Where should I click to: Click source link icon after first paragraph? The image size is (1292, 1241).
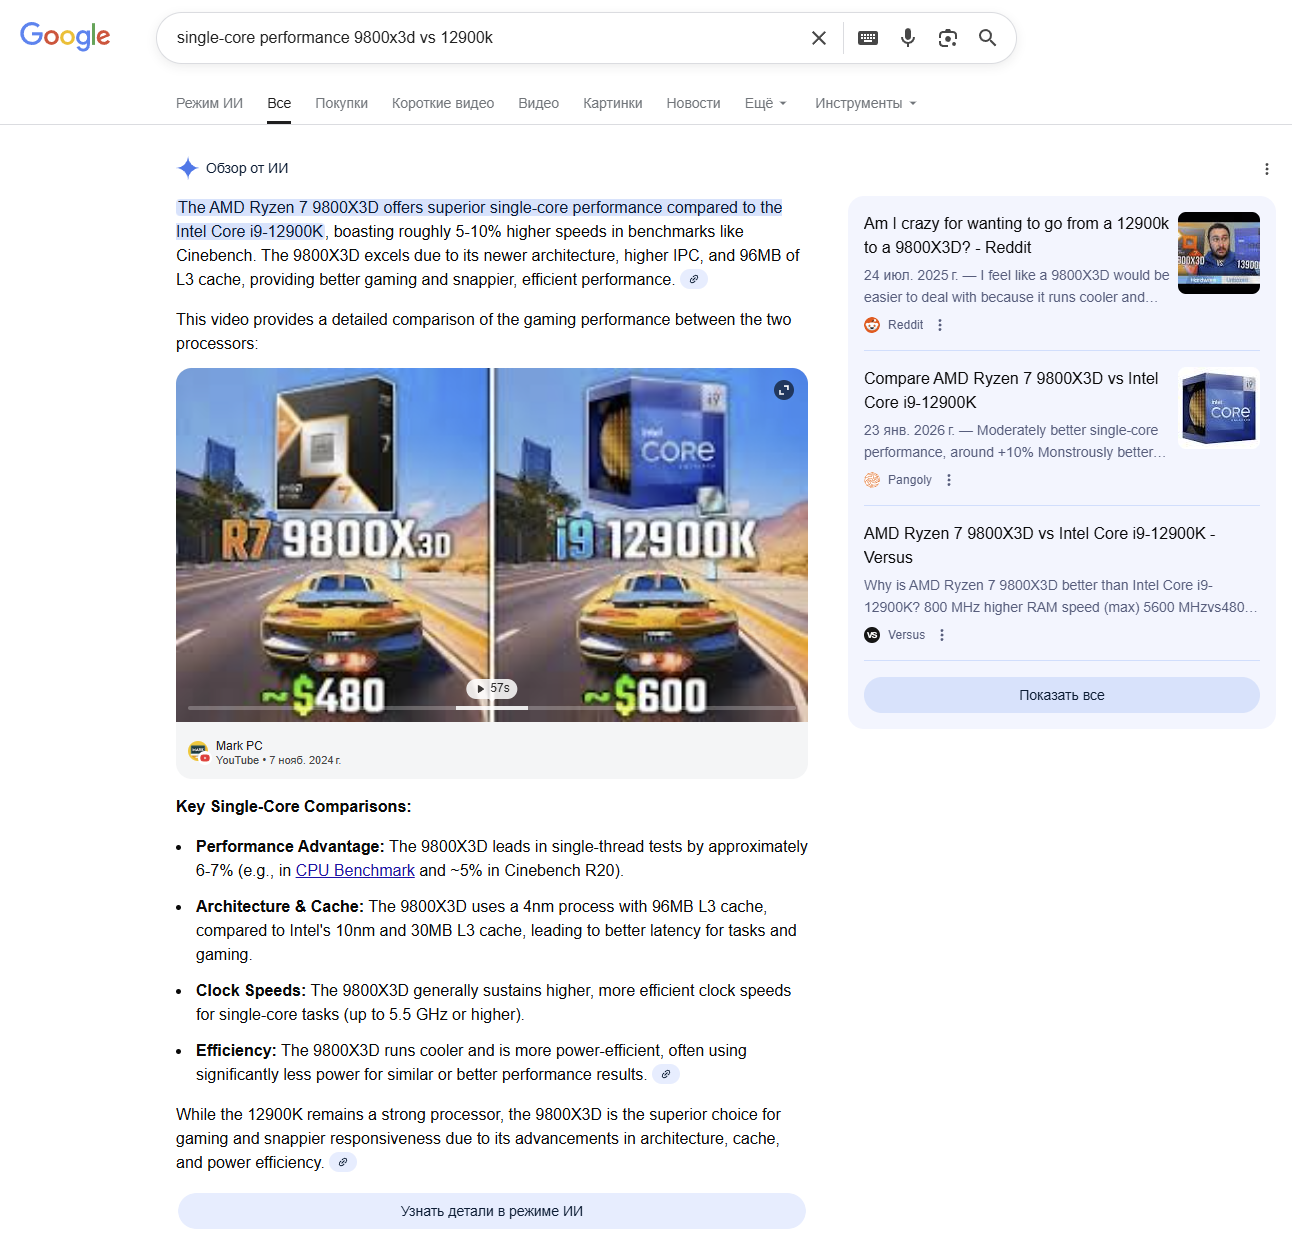694,279
